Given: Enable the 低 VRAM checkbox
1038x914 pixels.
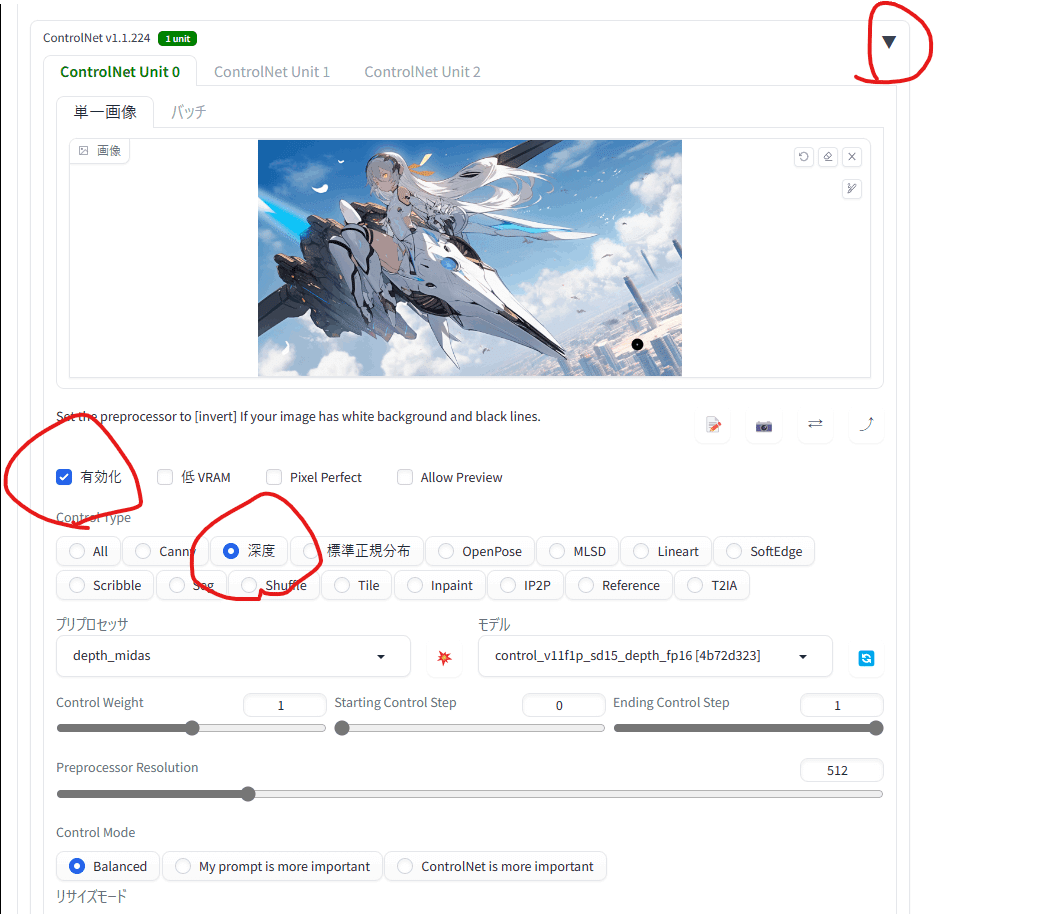Looking at the screenshot, I should point(165,477).
